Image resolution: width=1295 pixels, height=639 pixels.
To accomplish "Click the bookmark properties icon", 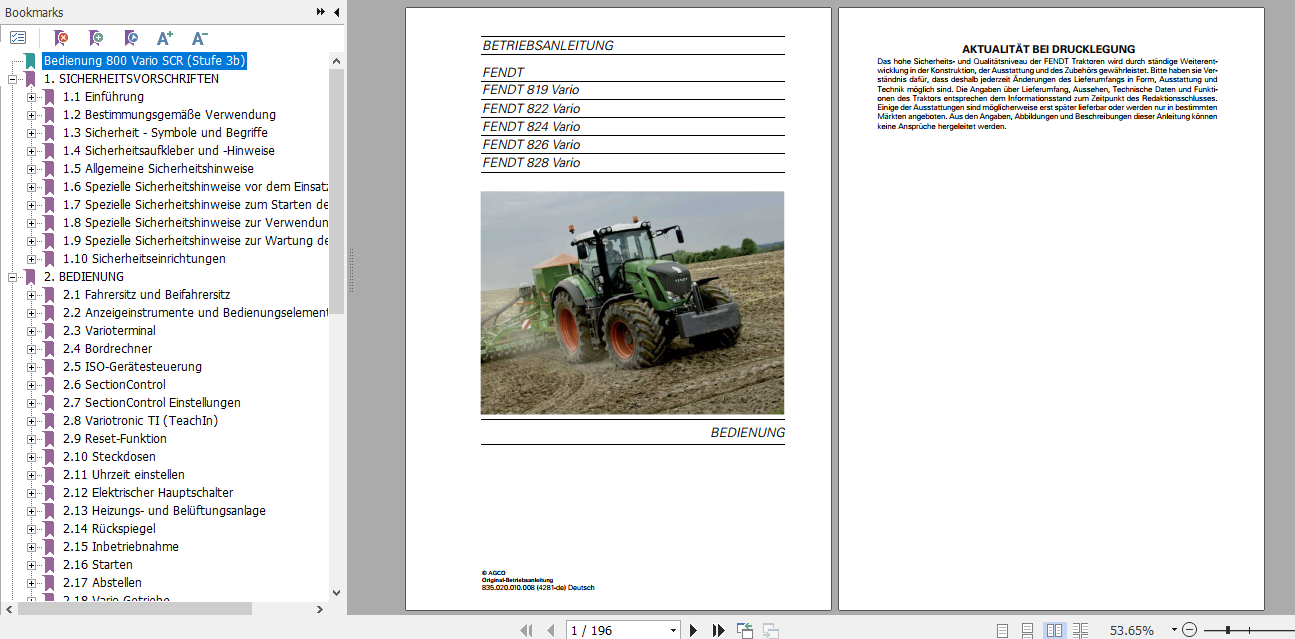I will [x=131, y=38].
